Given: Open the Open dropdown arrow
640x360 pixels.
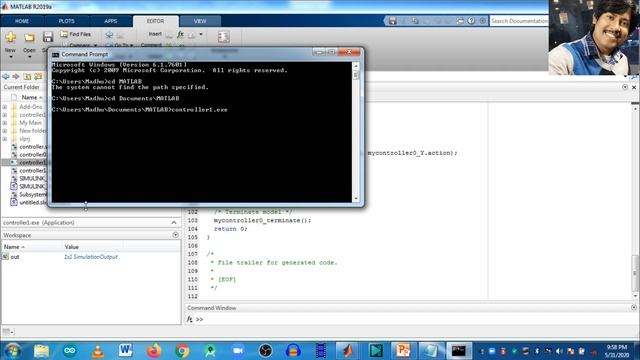Looking at the screenshot, I should pos(29,56).
